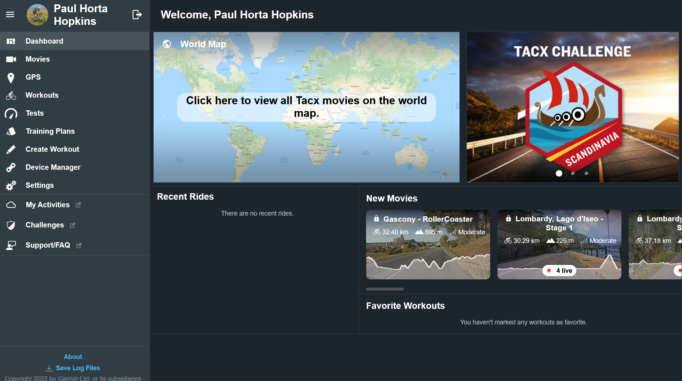Click the Movies camera icon
This screenshot has height=381, width=682.
click(x=11, y=59)
